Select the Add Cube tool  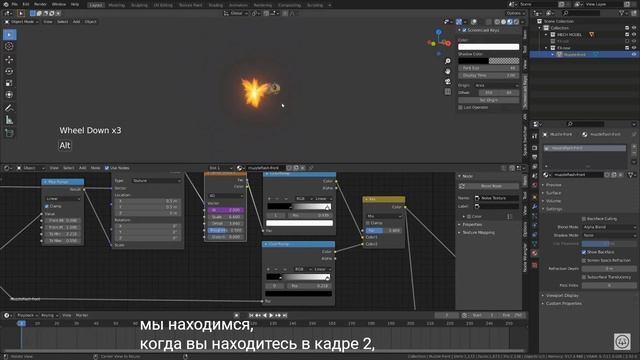click(x=9, y=133)
